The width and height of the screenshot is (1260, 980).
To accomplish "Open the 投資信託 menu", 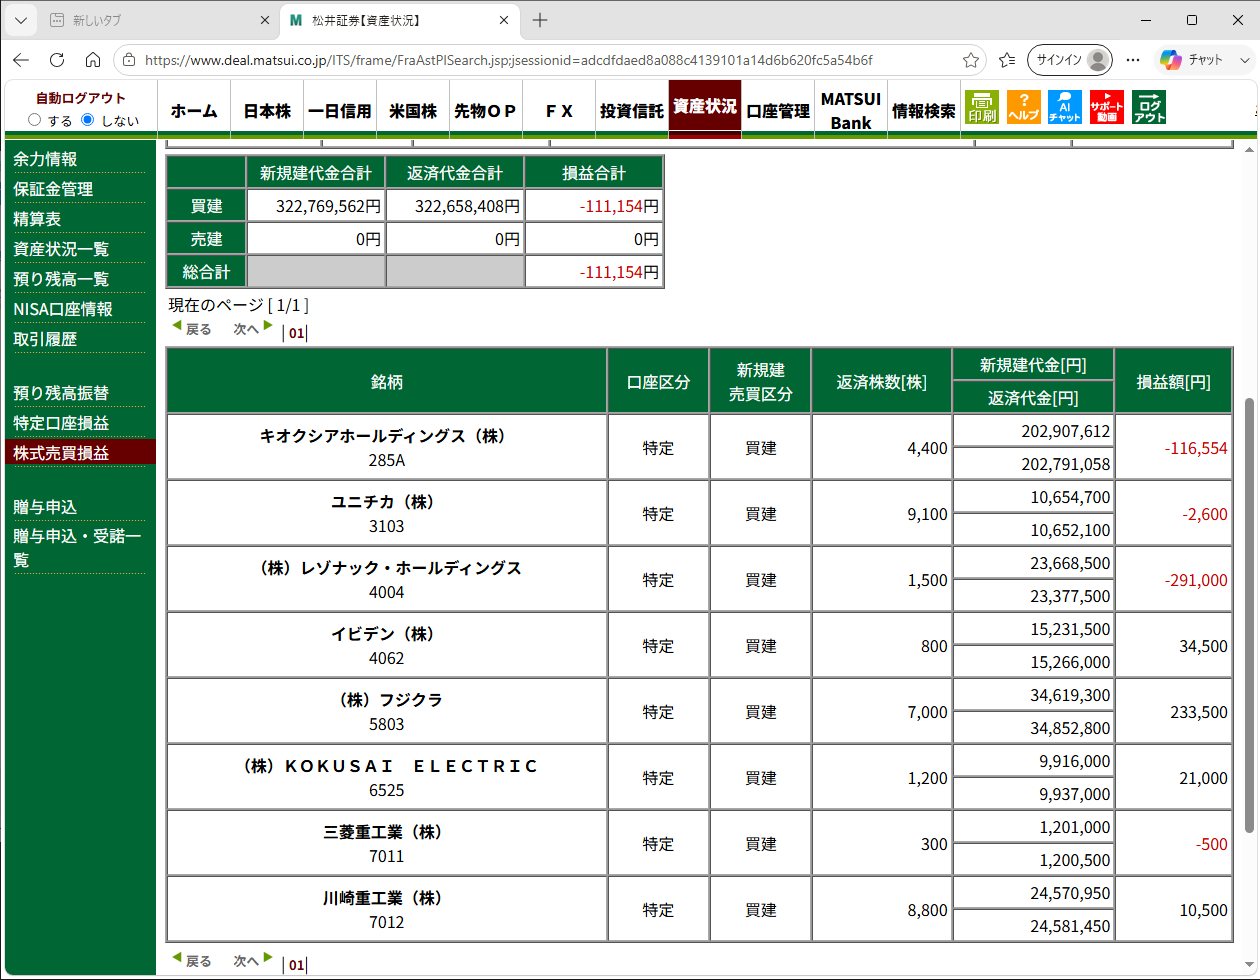I will [x=632, y=110].
